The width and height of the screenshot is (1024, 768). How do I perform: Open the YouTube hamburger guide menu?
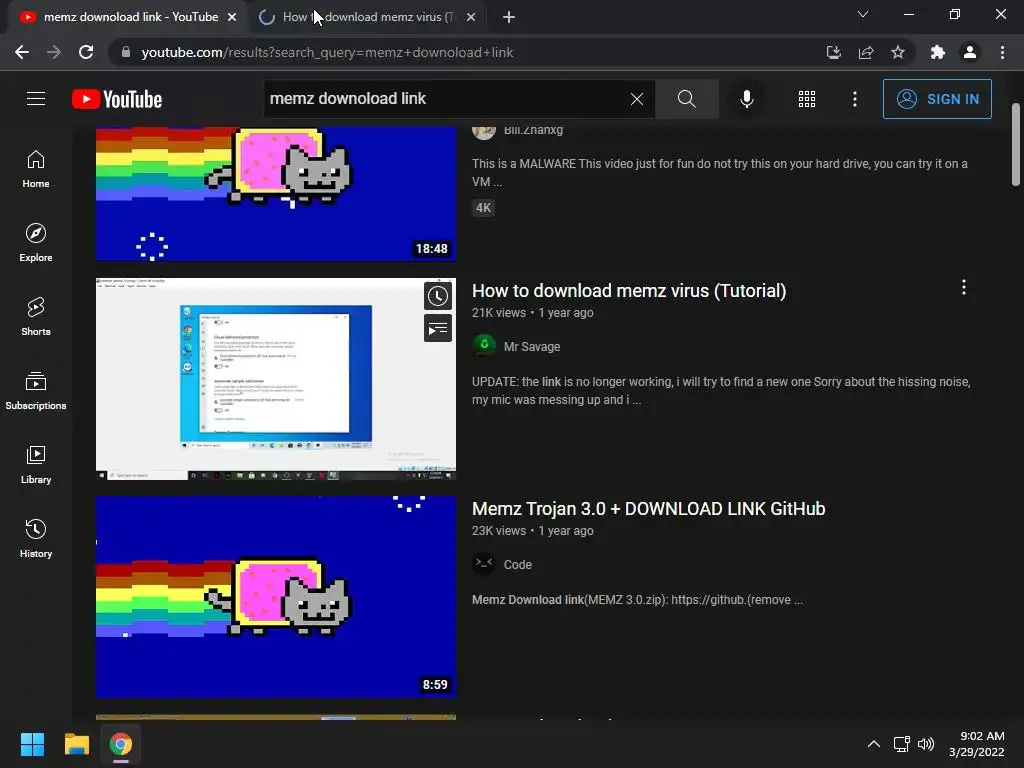point(36,99)
